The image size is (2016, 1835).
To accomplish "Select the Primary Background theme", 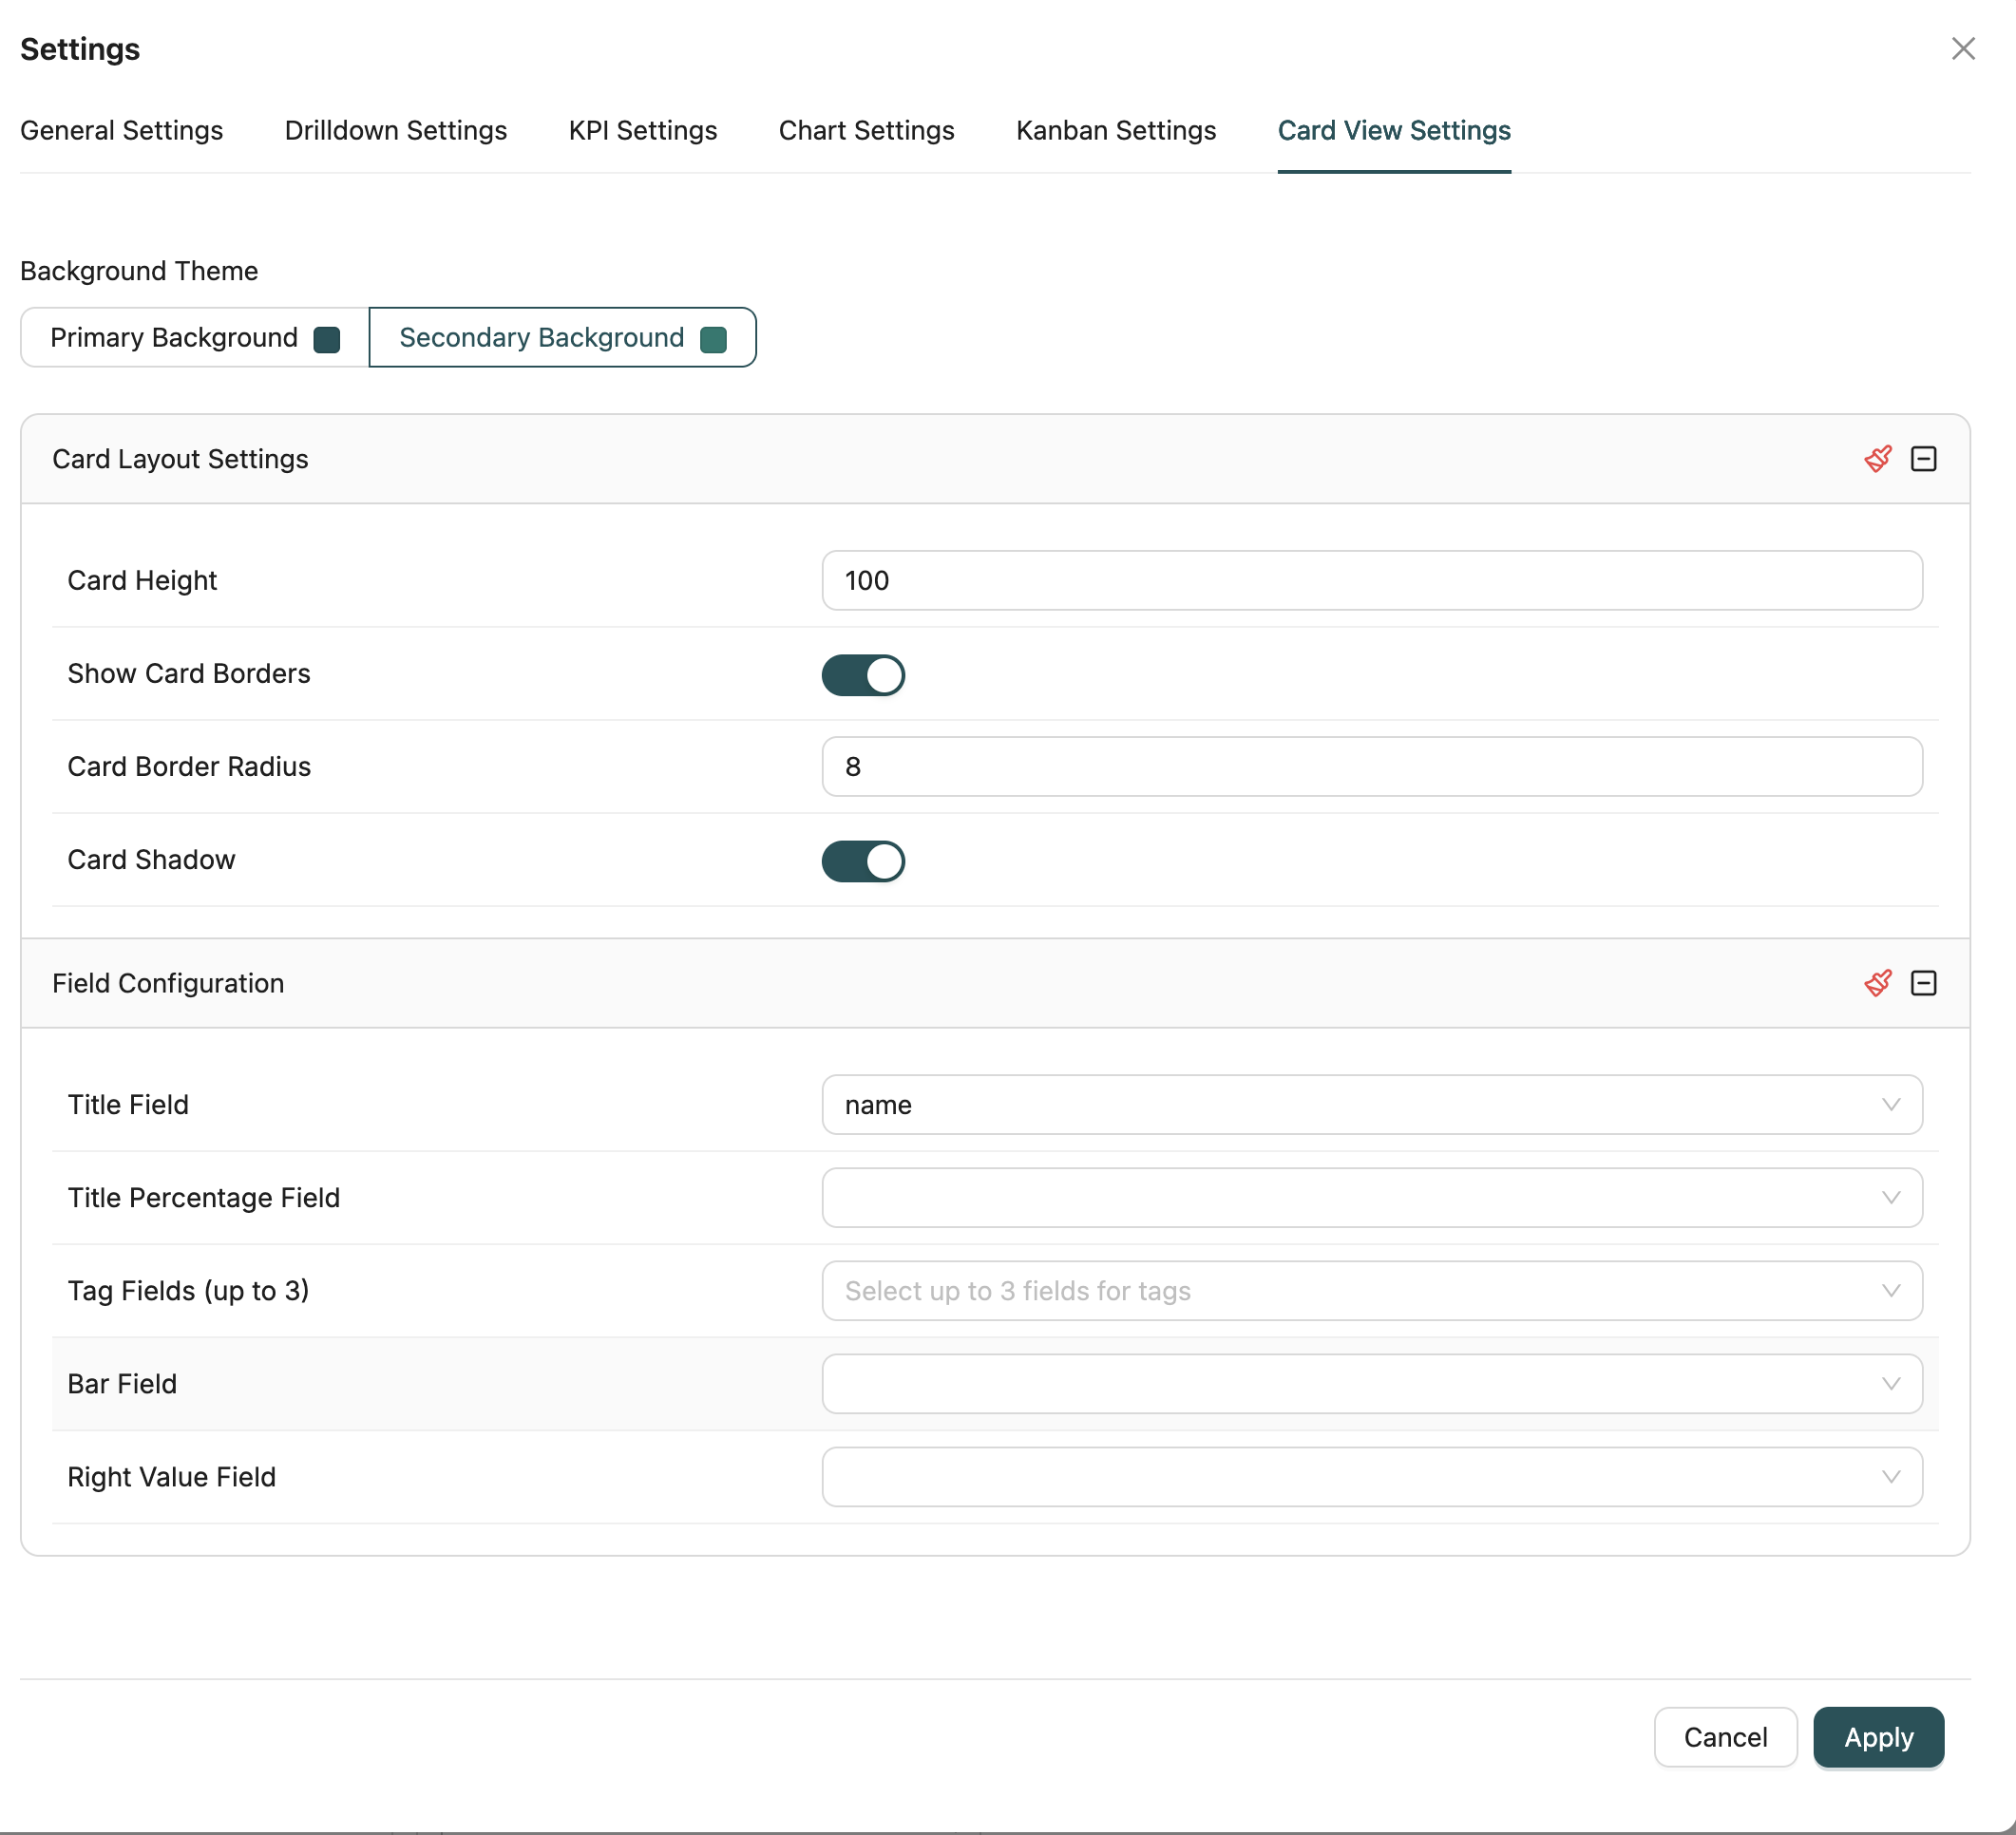I will click(174, 337).
